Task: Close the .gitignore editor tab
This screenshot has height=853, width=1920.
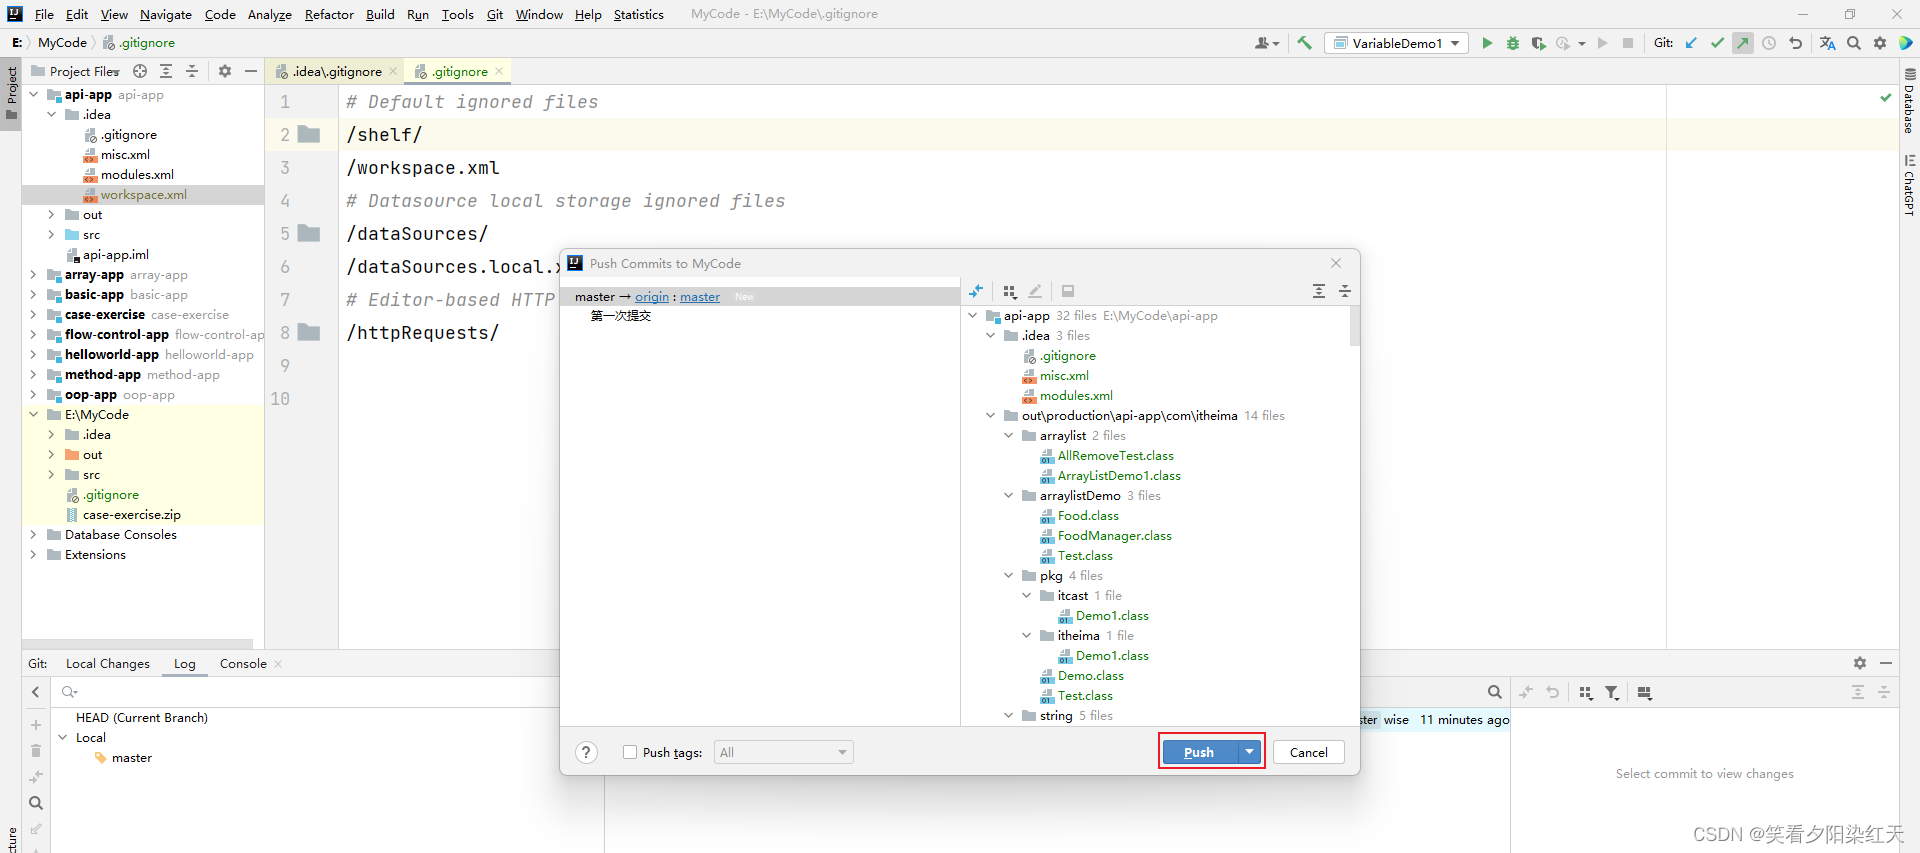Action: [x=499, y=71]
